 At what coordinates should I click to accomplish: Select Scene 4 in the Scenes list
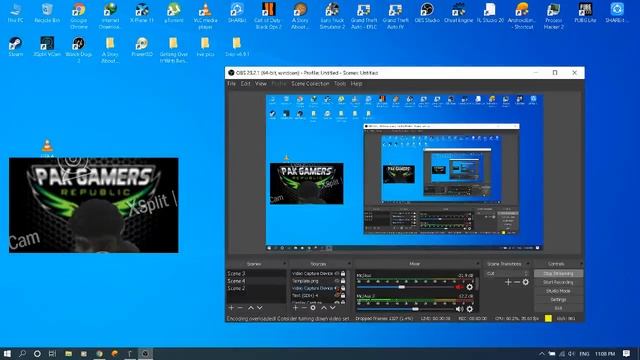coord(256,281)
